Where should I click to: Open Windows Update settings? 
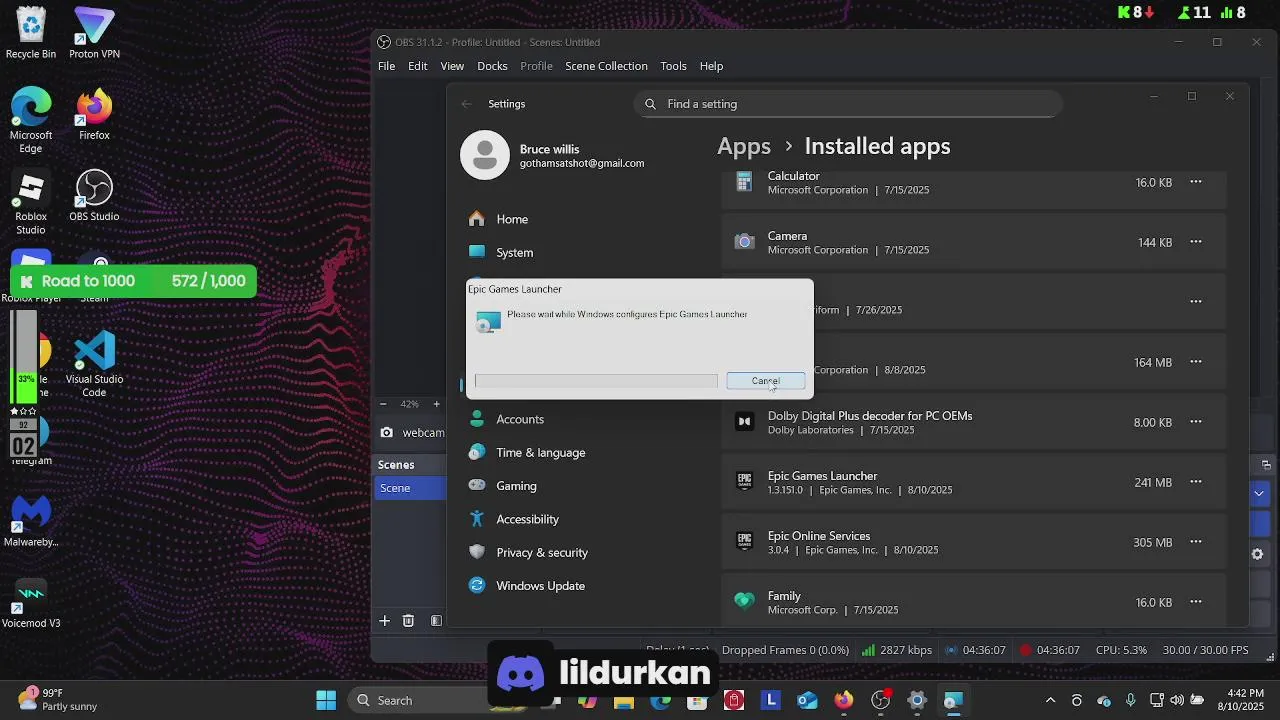pyautogui.click(x=541, y=586)
